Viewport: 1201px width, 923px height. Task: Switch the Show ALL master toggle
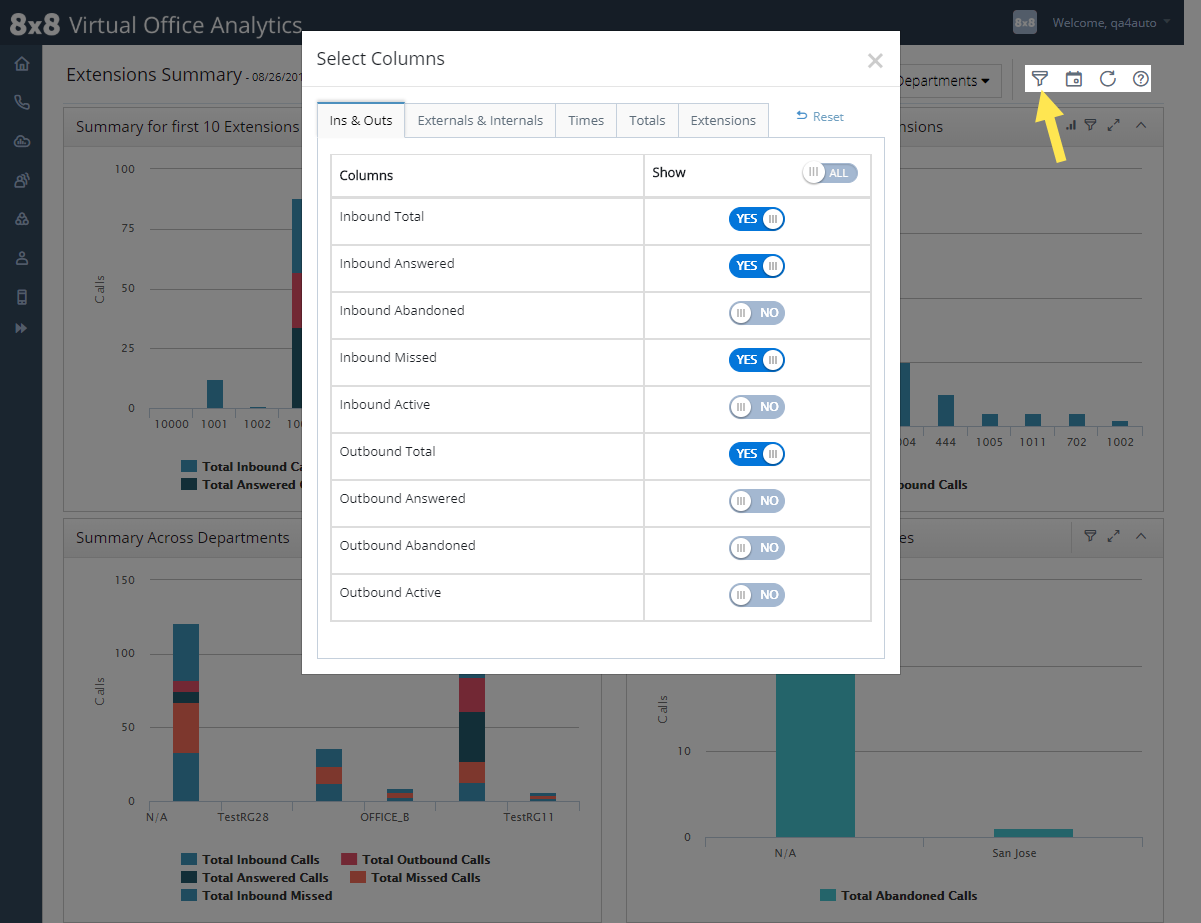coord(829,172)
